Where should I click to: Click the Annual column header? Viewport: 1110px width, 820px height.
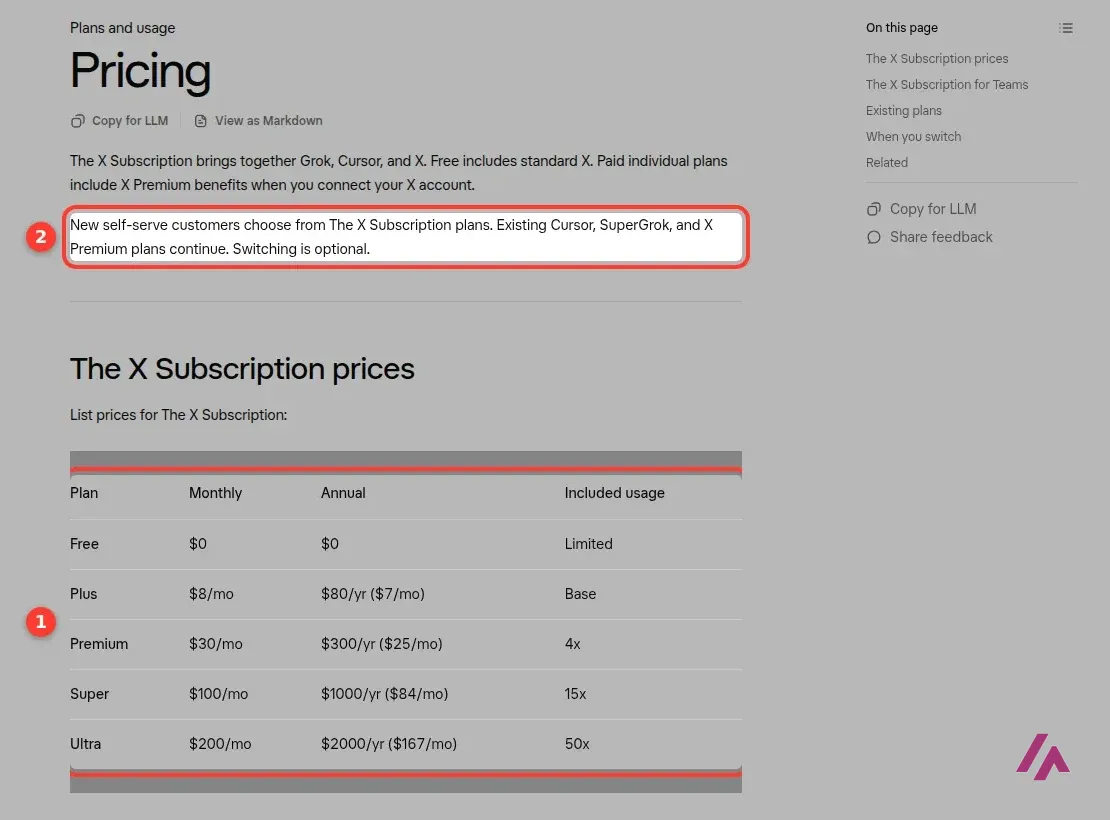tap(343, 493)
